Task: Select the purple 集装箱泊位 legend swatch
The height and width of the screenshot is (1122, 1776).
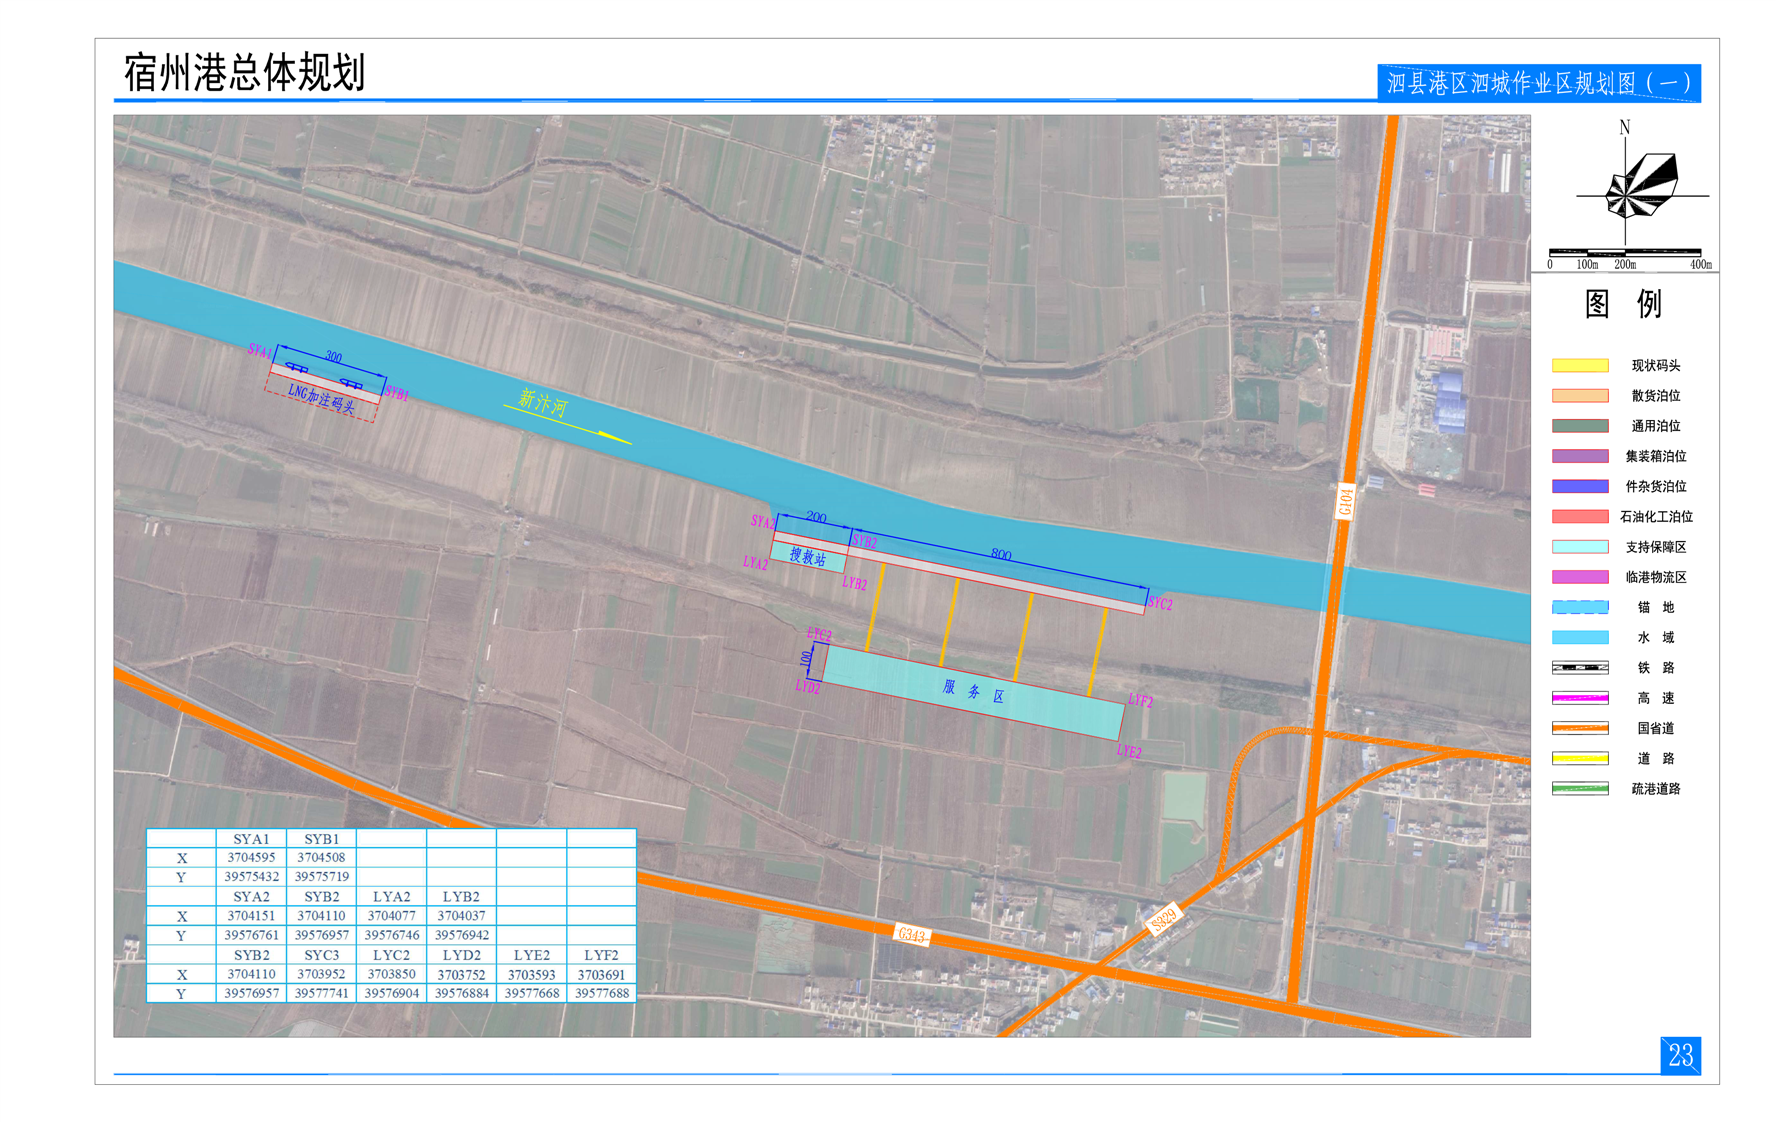Action: (x=1579, y=456)
